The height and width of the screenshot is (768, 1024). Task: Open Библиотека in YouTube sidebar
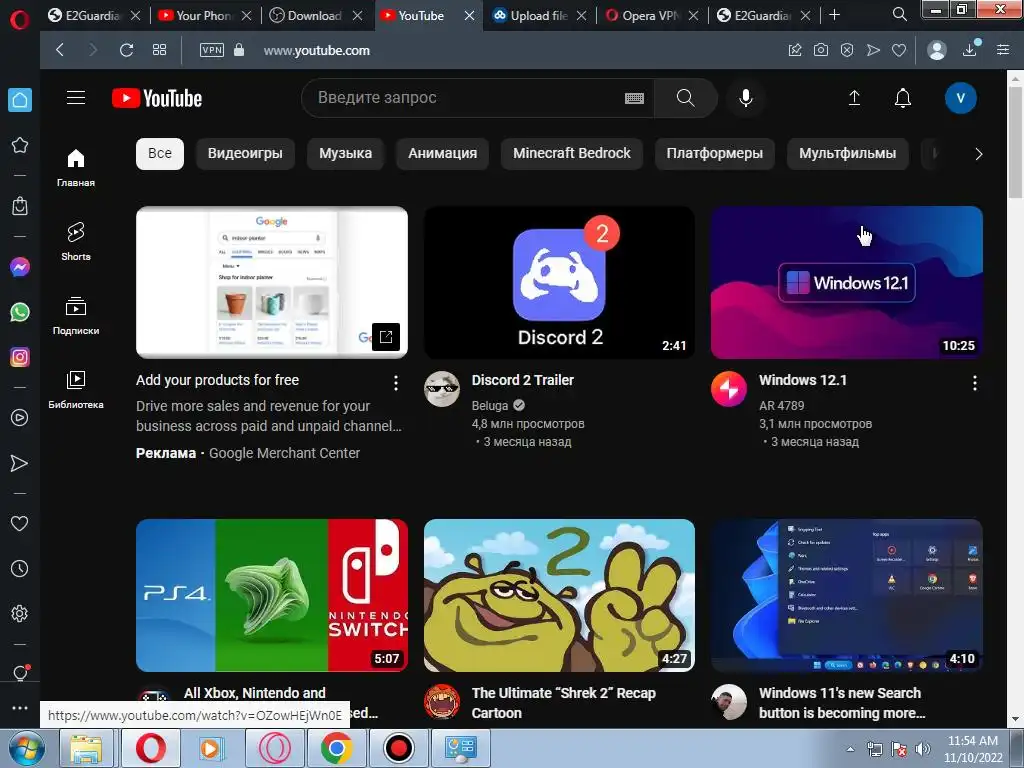[76, 389]
